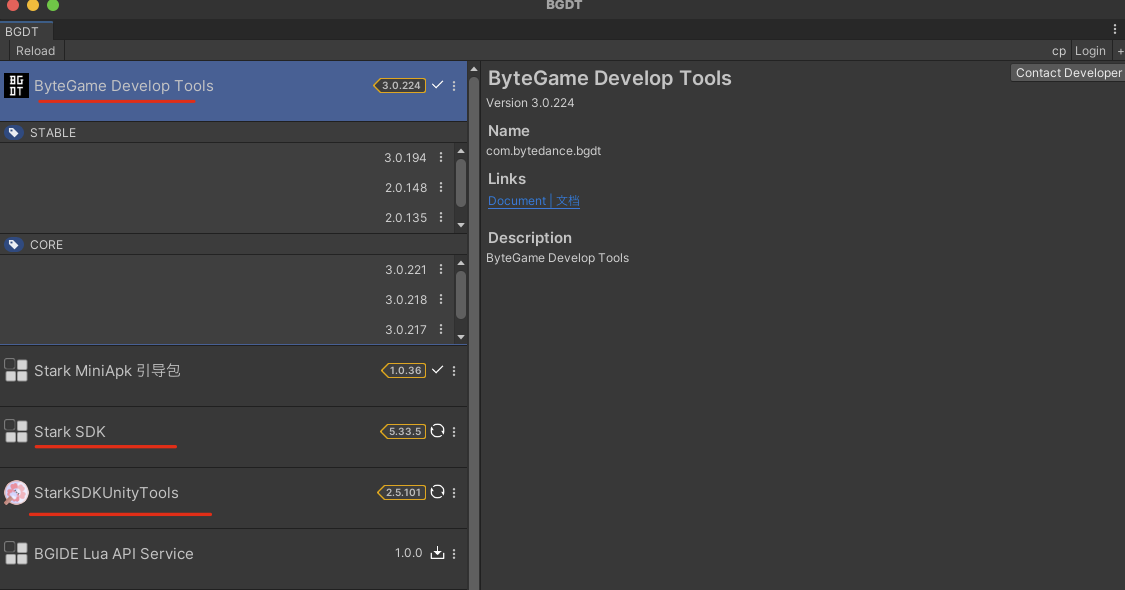Screen dimensions: 1125x590
Task: Click the Stark MiniApk package icon
Action: 16,370
